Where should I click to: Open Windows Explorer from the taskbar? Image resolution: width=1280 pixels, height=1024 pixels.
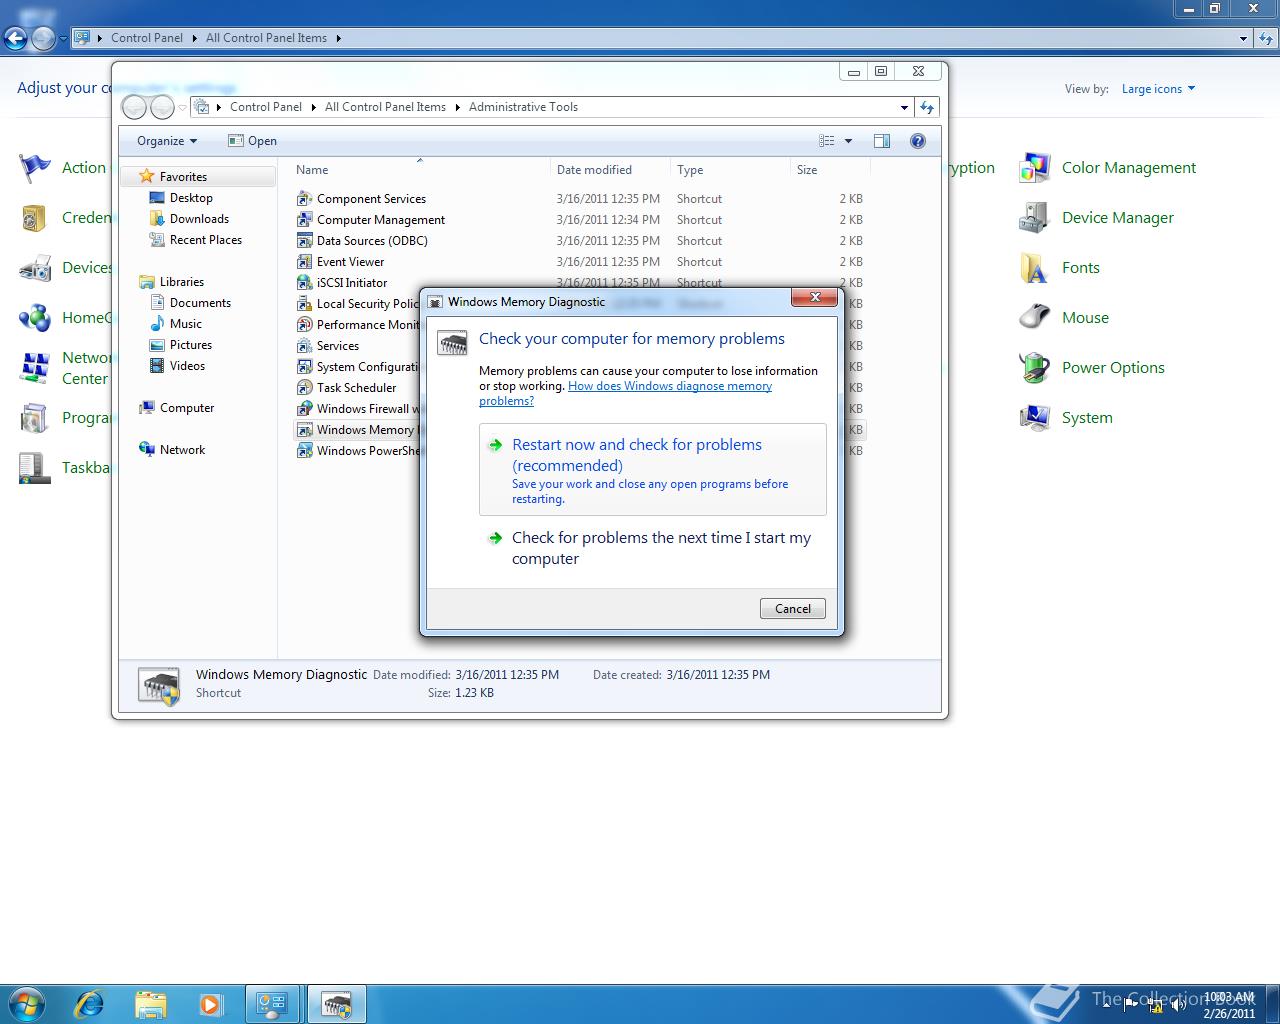150,1004
